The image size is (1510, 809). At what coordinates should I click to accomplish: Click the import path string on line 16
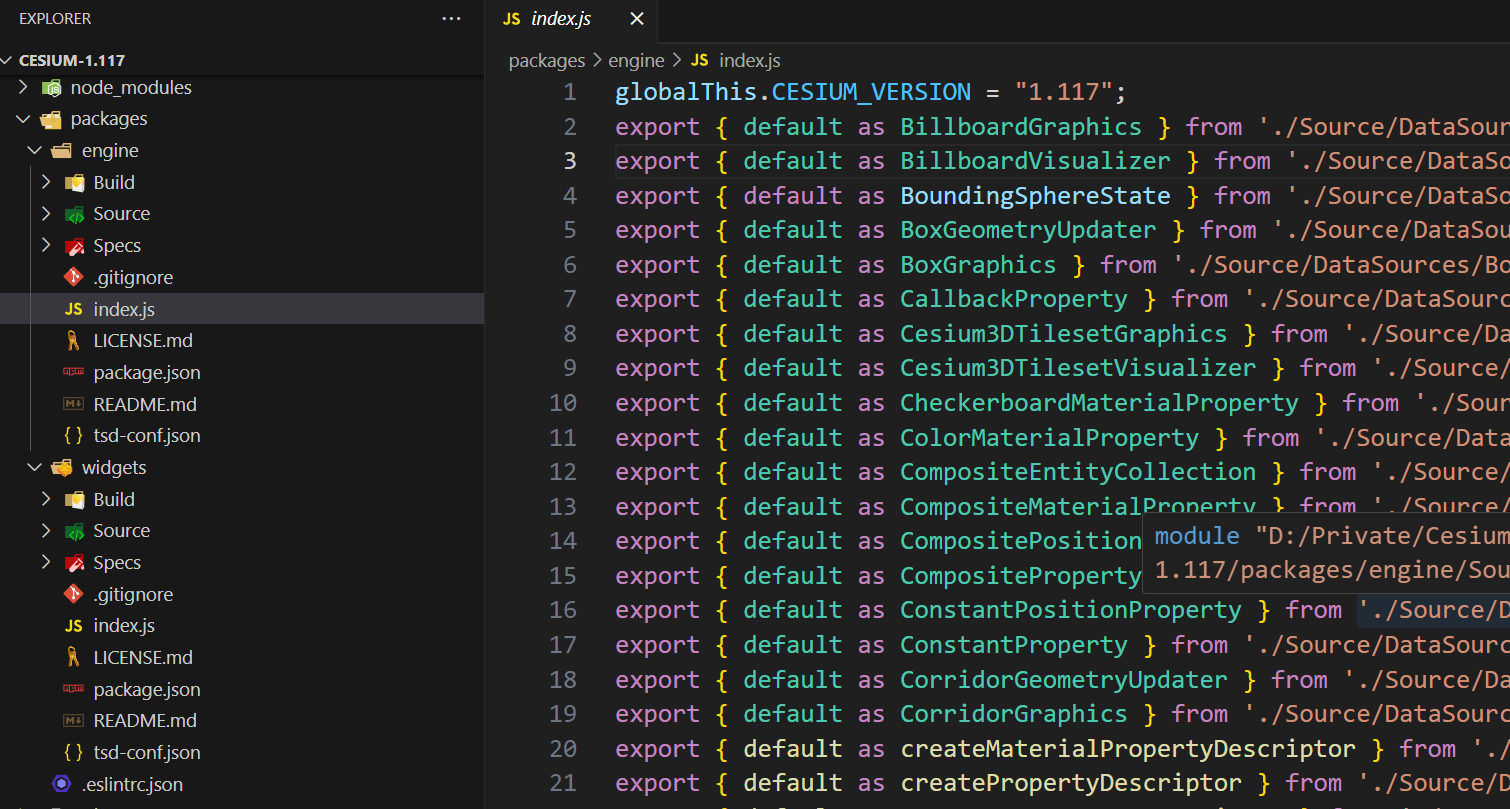1433,610
